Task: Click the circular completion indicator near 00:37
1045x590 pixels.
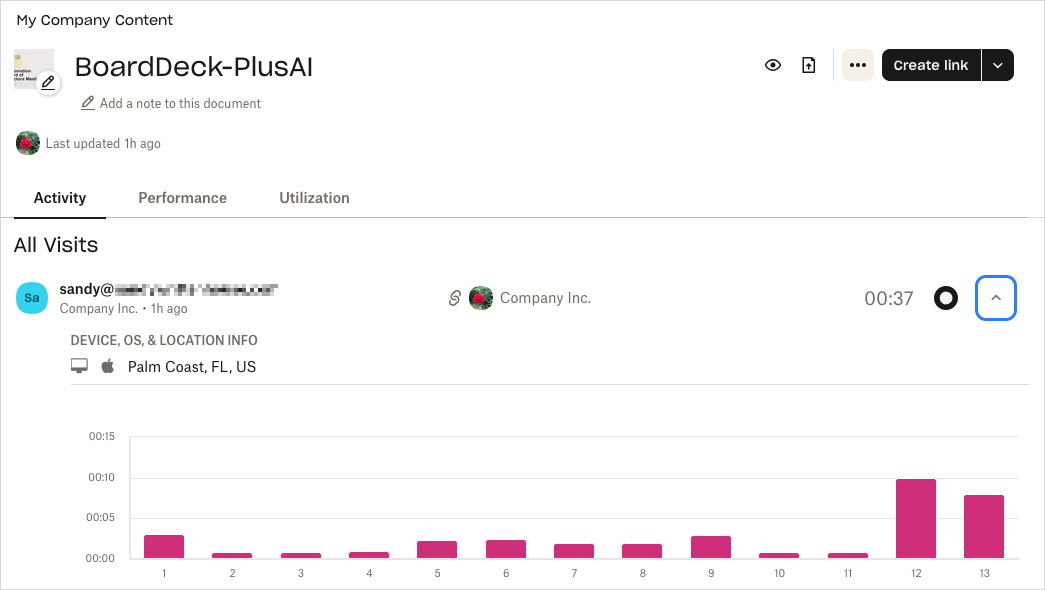Action: [946, 298]
